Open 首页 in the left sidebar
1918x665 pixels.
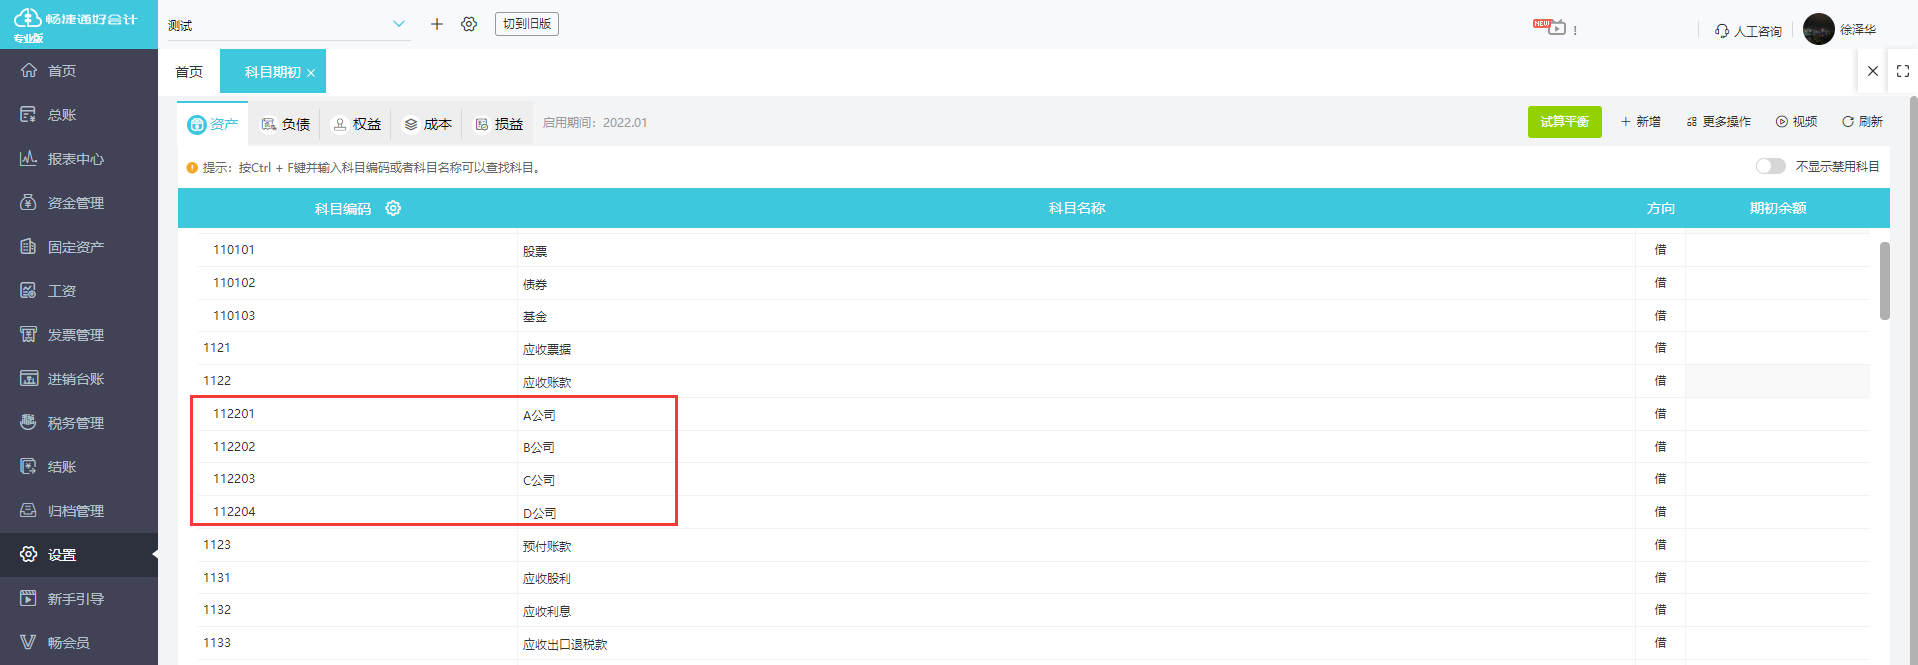78,71
